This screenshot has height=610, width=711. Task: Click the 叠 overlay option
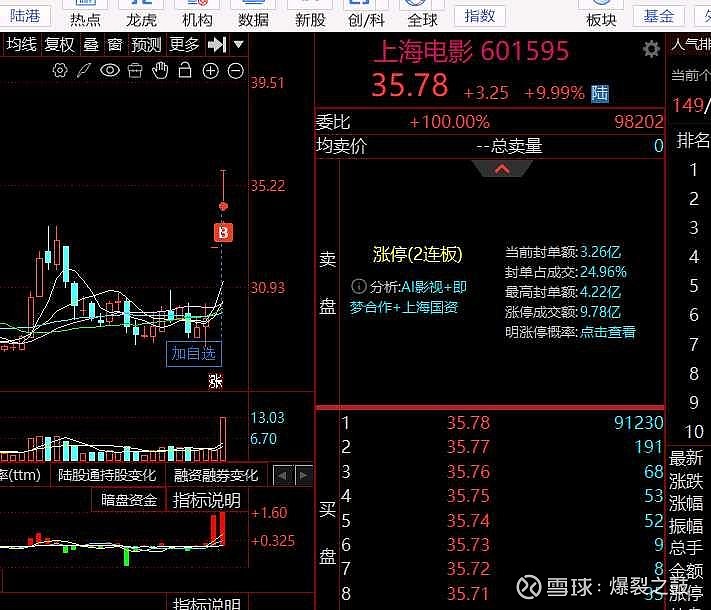coord(91,45)
